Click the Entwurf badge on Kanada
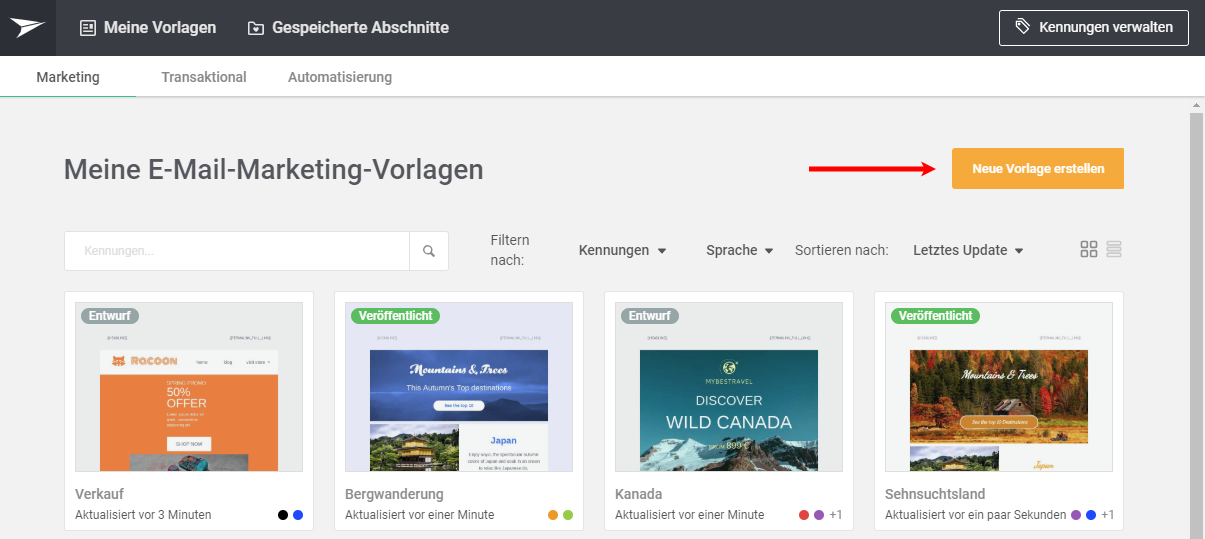Image resolution: width=1205 pixels, height=539 pixels. [x=650, y=316]
